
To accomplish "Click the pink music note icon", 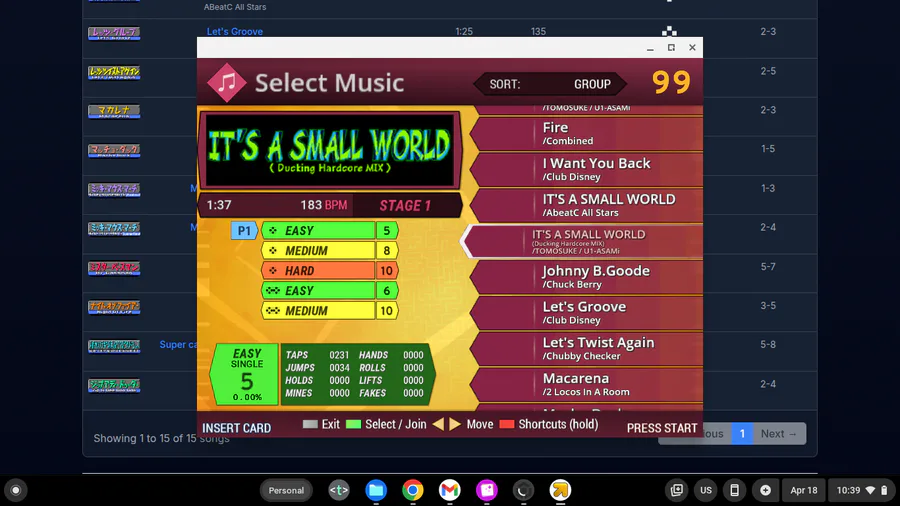I will [227, 83].
